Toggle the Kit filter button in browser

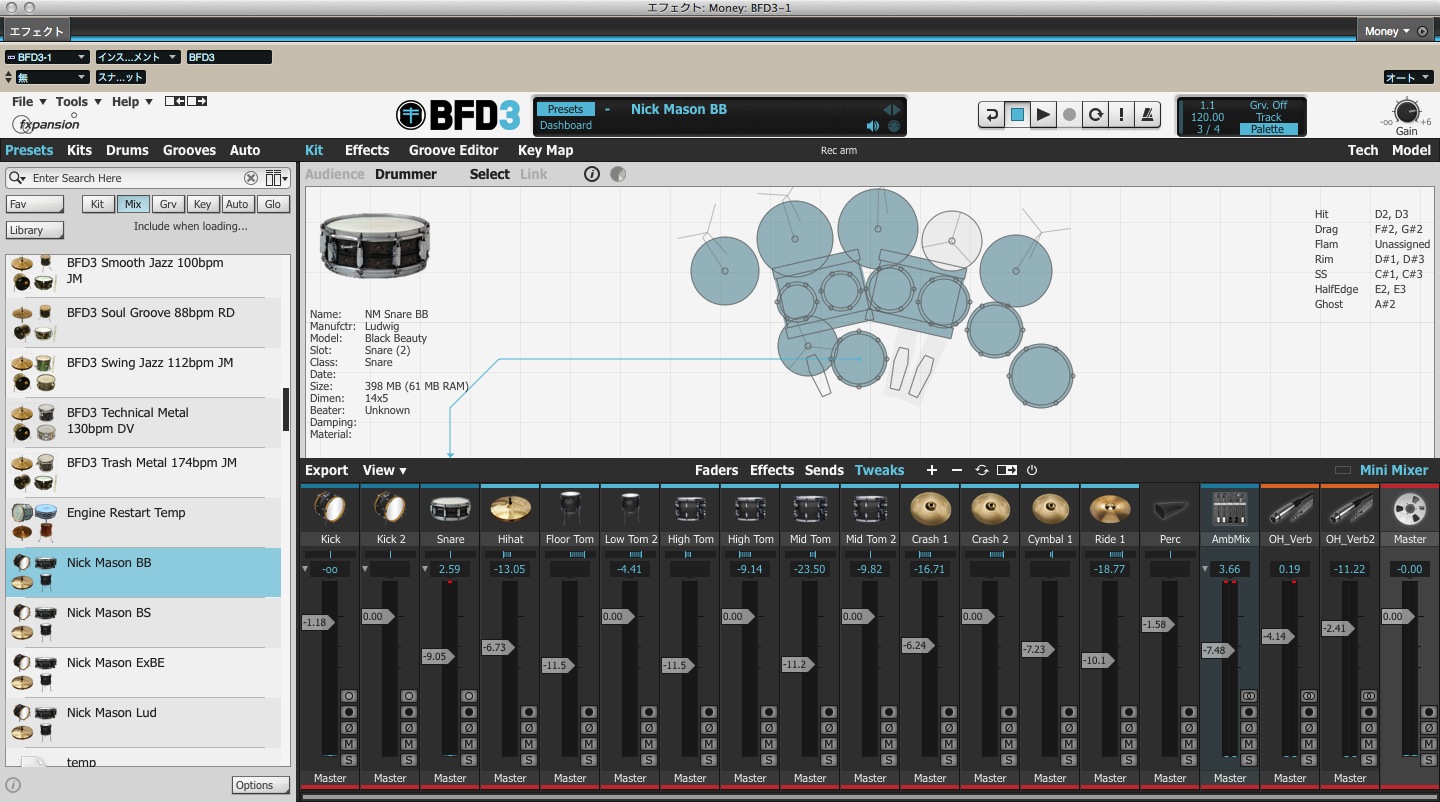[x=97, y=204]
